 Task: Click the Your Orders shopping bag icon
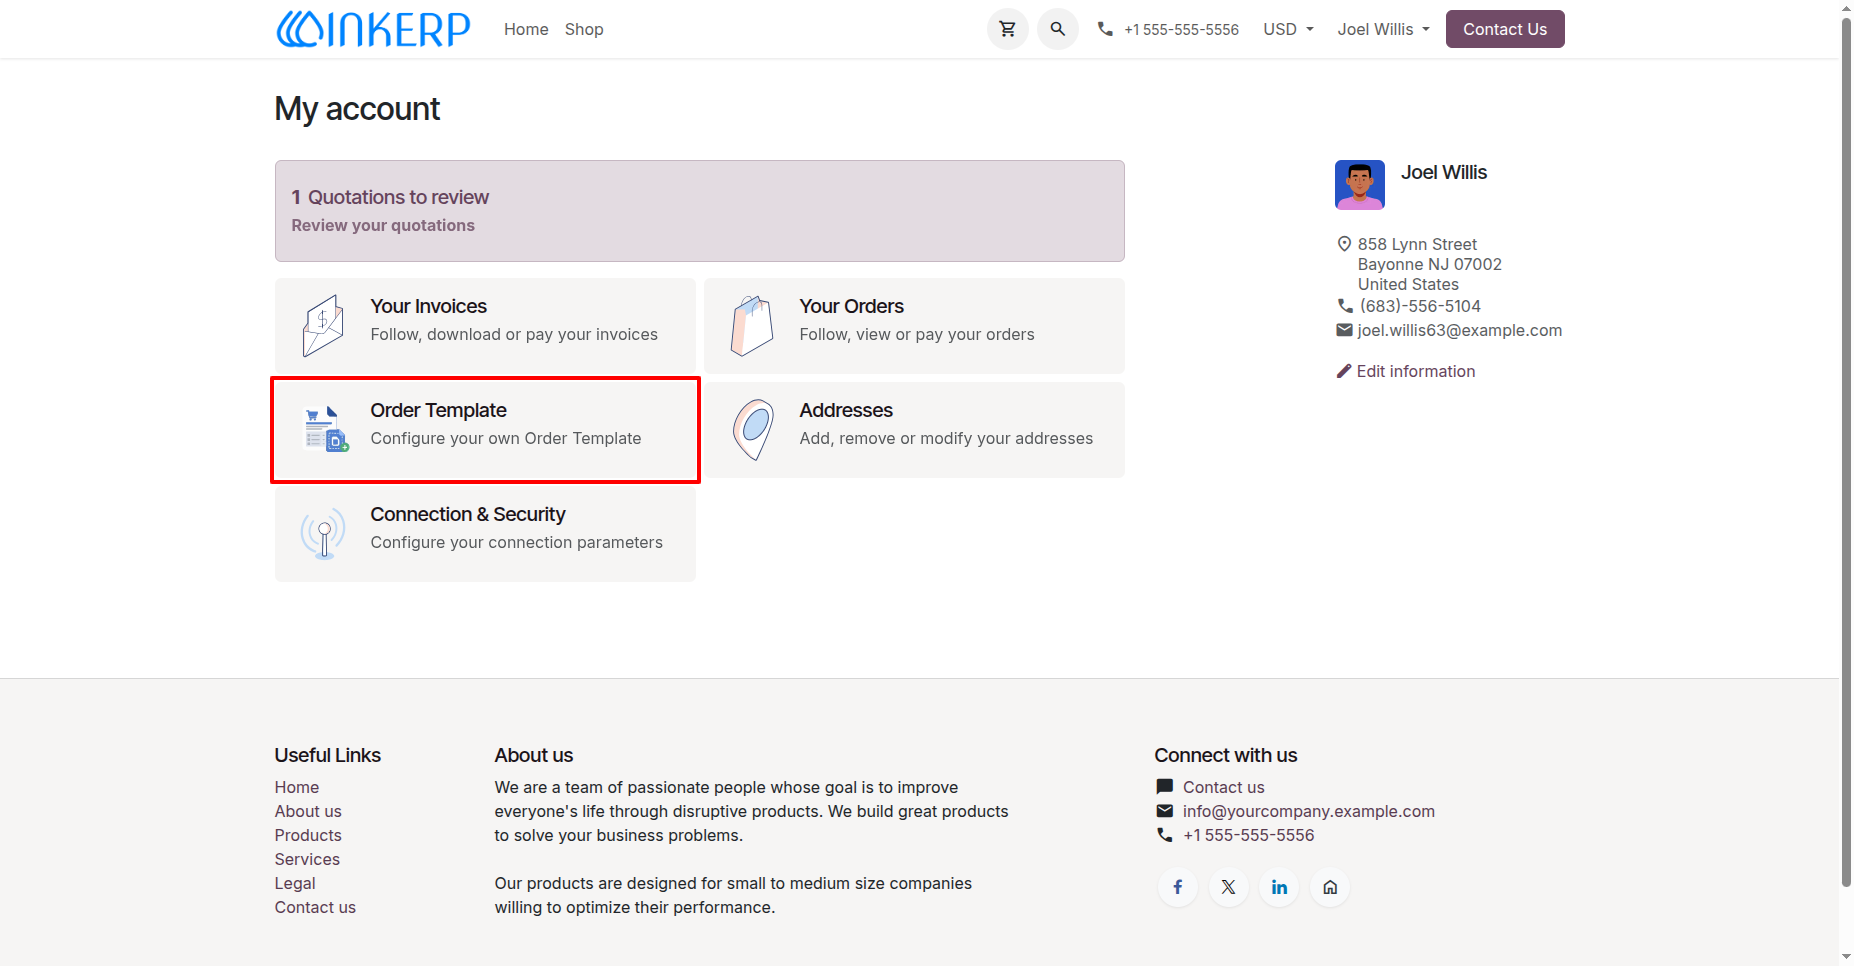[x=752, y=326]
